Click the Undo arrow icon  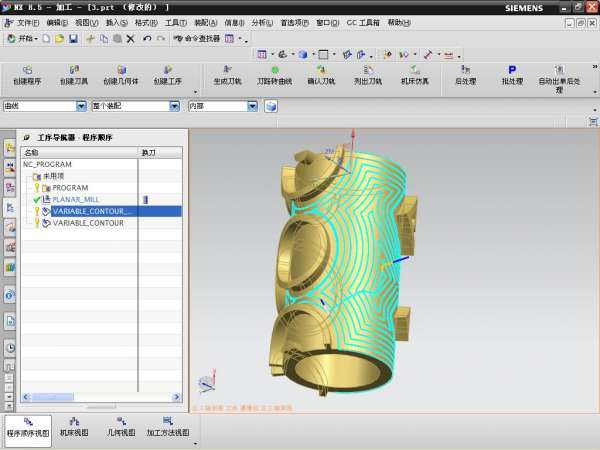coord(147,38)
